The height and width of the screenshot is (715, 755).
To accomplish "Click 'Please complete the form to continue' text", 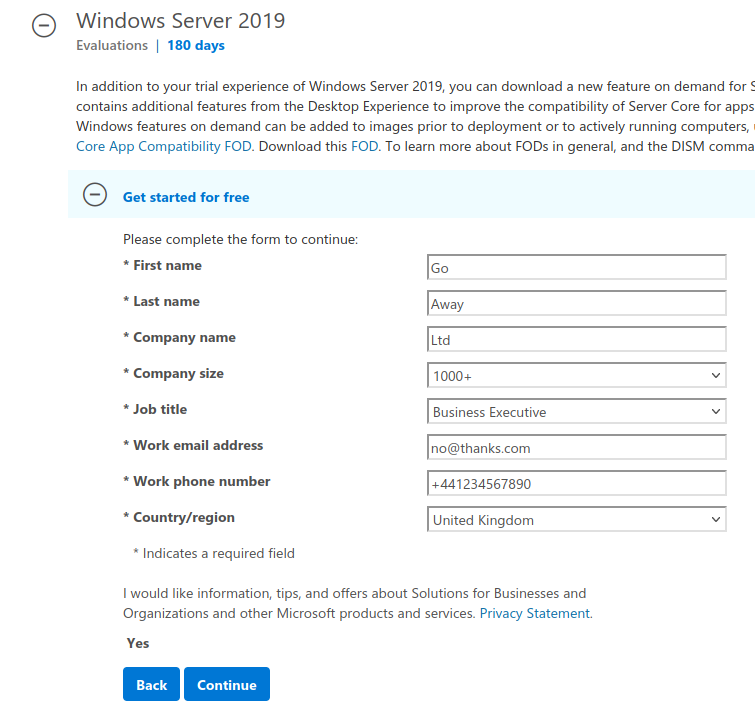I will coord(240,240).
